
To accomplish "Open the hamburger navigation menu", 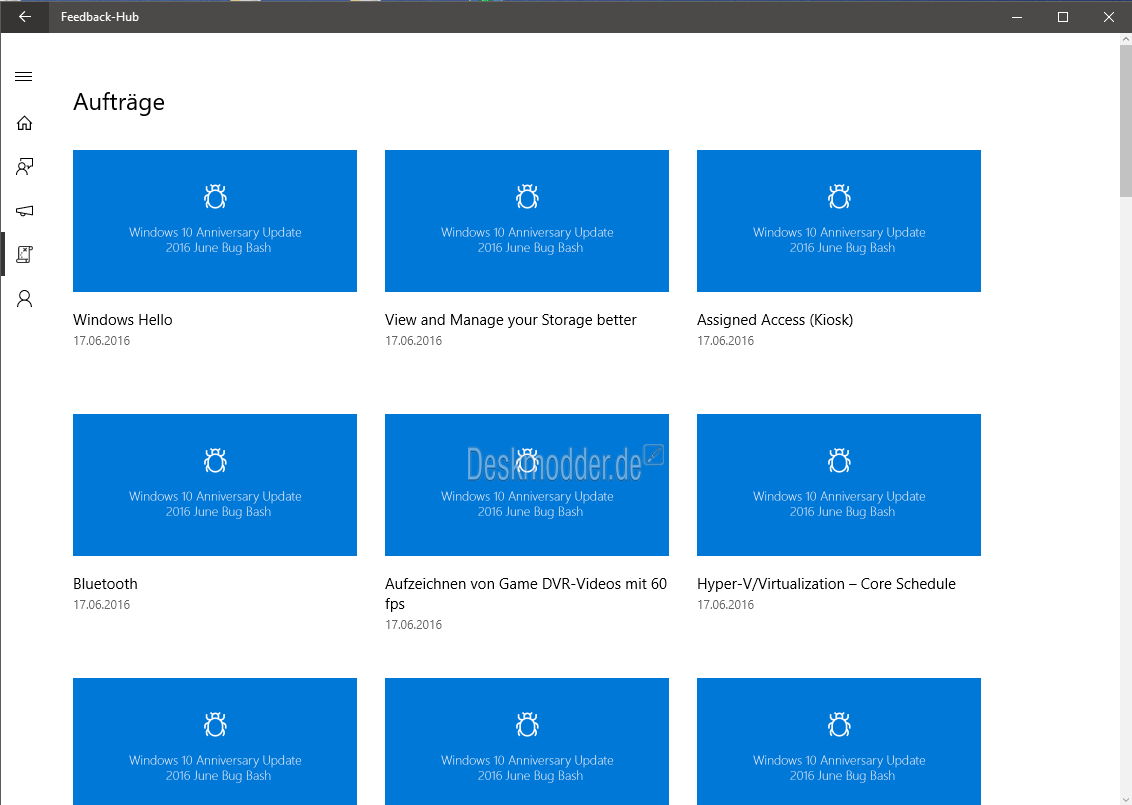I will pos(24,77).
